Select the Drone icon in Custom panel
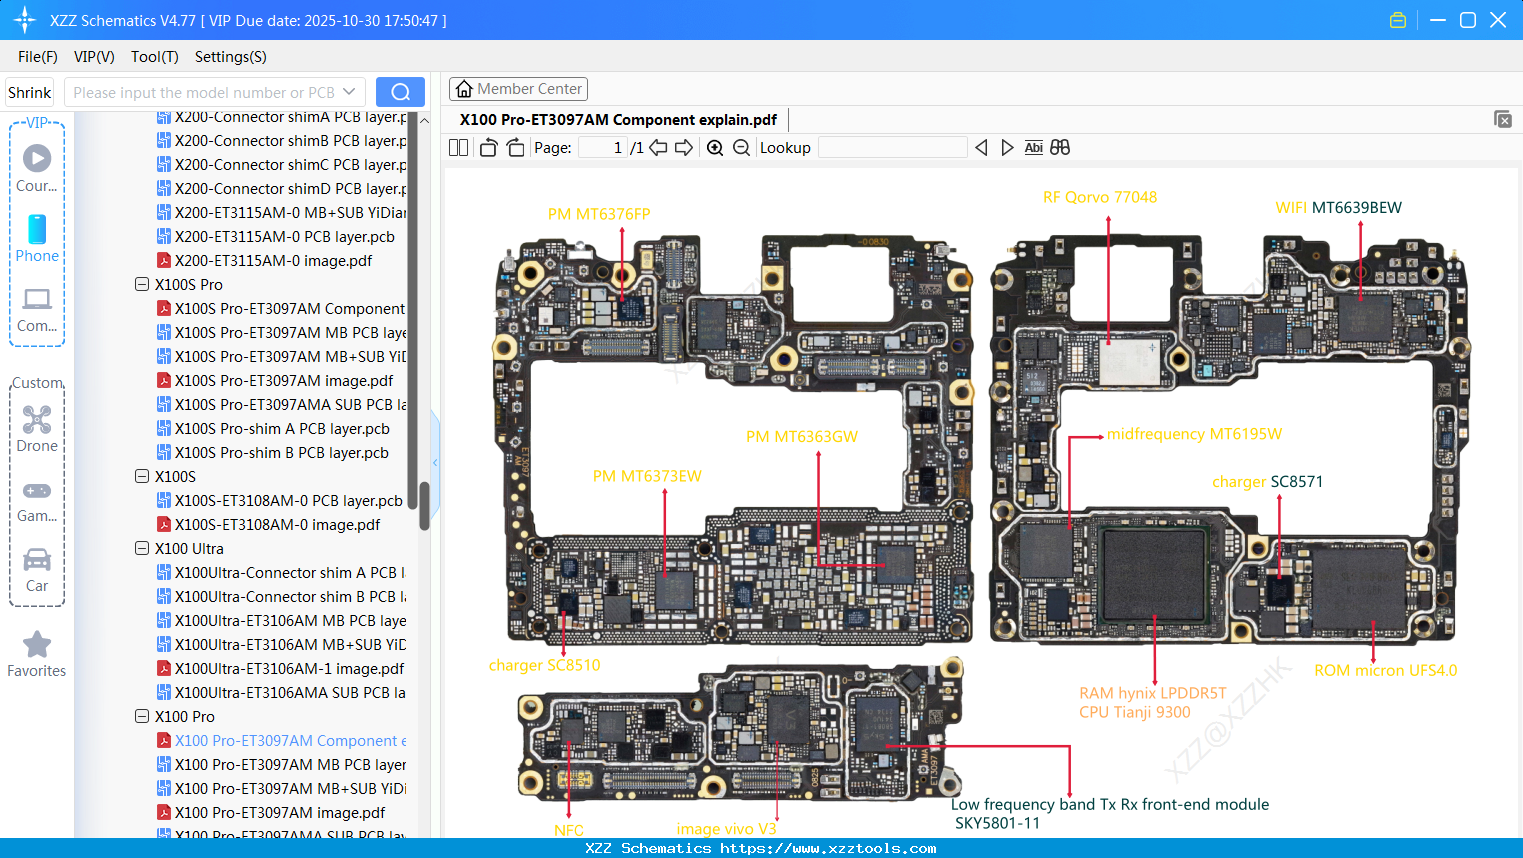Viewport: 1523px width, 858px height. (37, 420)
